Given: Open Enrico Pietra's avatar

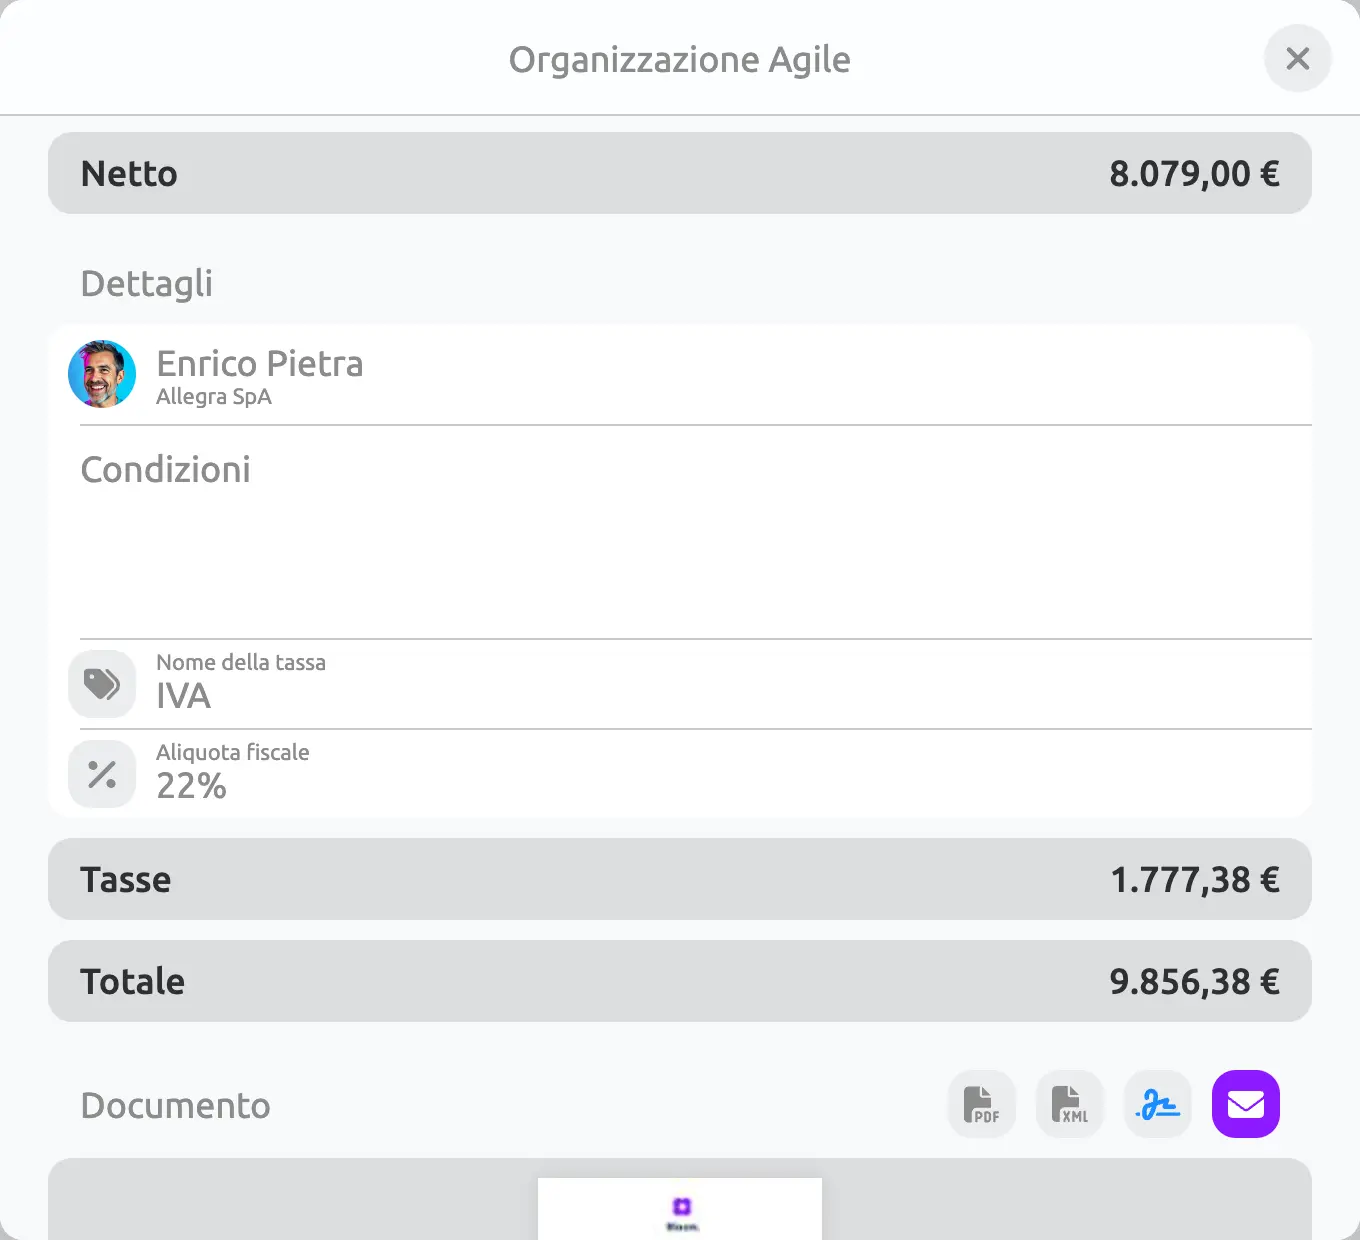Looking at the screenshot, I should pyautogui.click(x=102, y=374).
